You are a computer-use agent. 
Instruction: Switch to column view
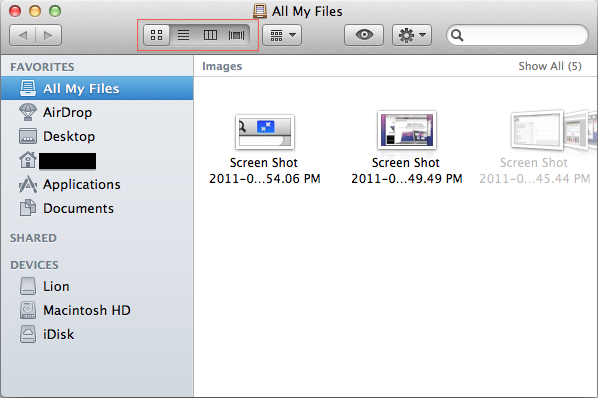pyautogui.click(x=210, y=35)
